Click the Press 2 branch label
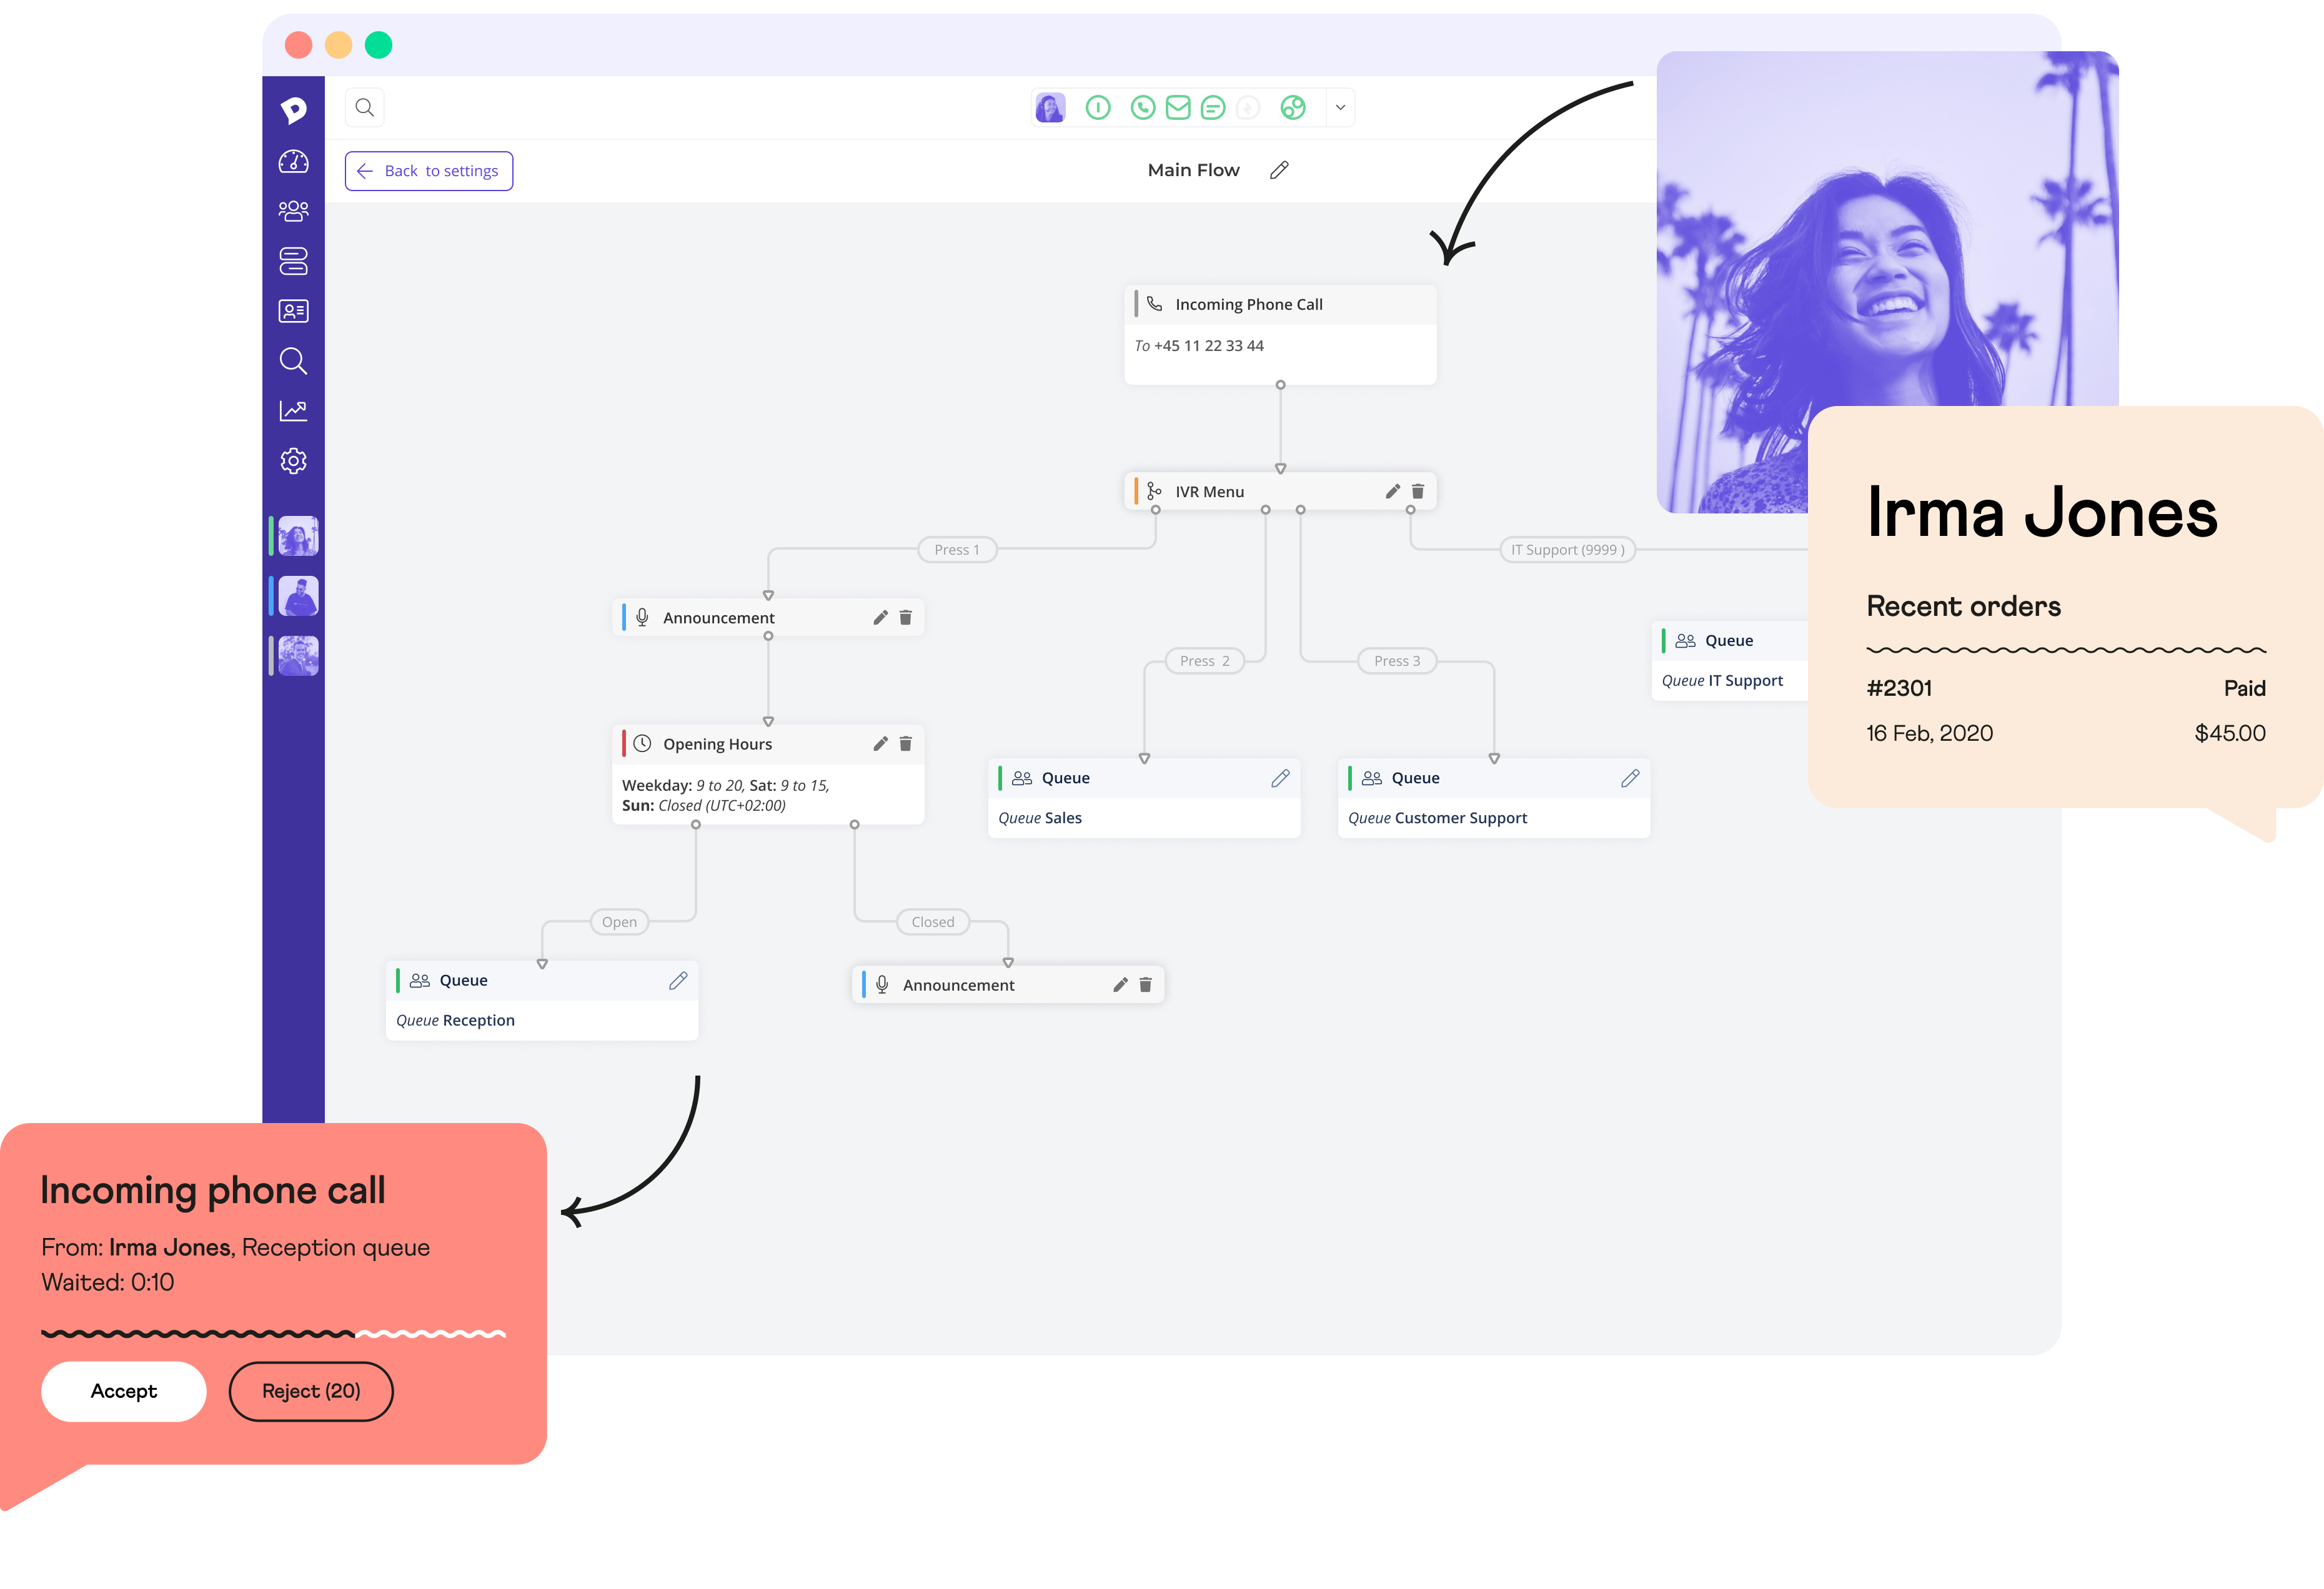Viewport: 2324px width, 1589px height. [x=1205, y=660]
